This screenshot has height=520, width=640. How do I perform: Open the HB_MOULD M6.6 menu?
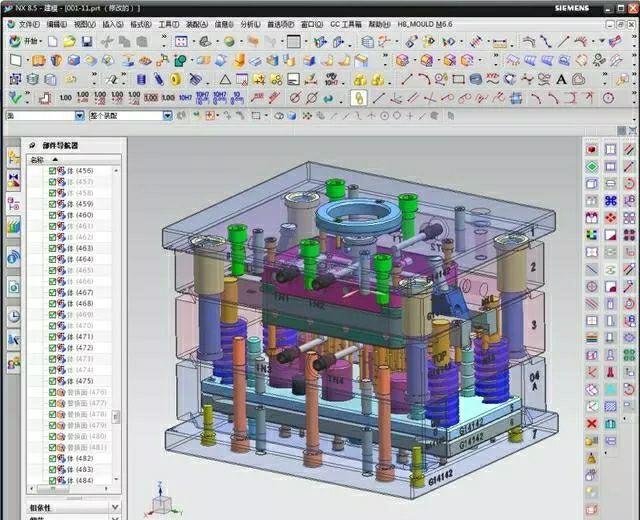pos(425,24)
